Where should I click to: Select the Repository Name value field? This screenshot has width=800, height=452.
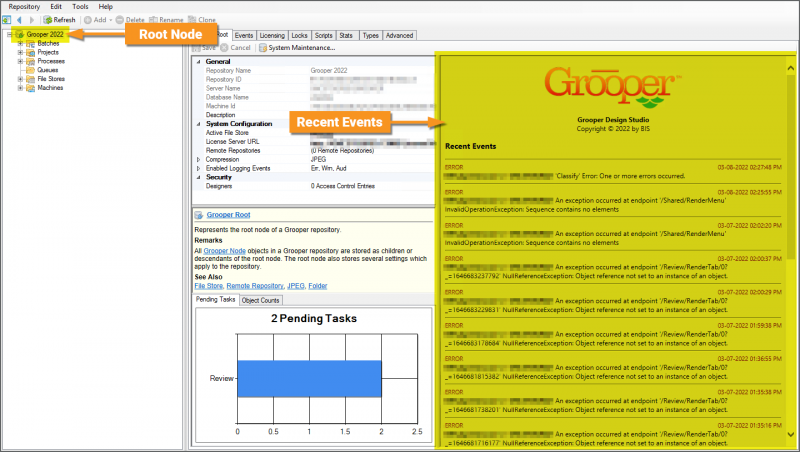click(x=372, y=70)
